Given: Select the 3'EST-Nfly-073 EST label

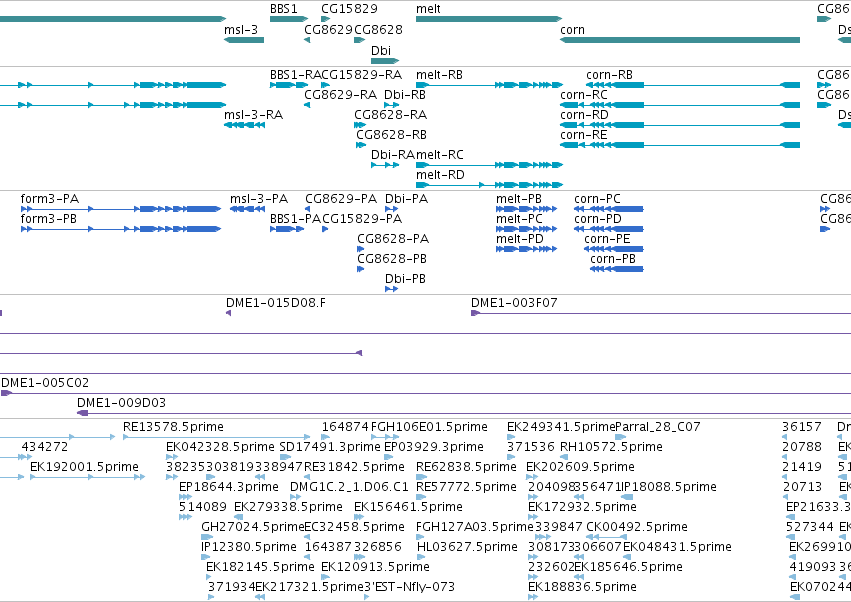Looking at the screenshot, I should [409, 587].
